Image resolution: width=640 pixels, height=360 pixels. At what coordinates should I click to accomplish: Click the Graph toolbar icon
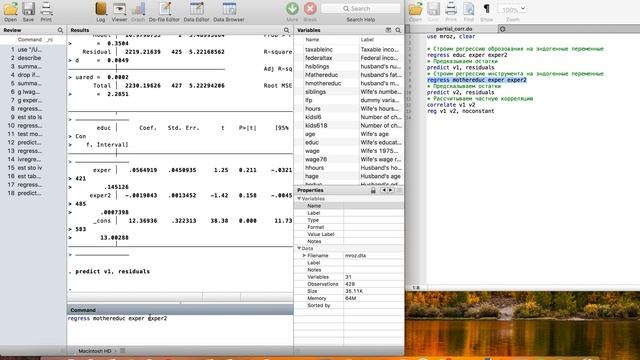[138, 9]
